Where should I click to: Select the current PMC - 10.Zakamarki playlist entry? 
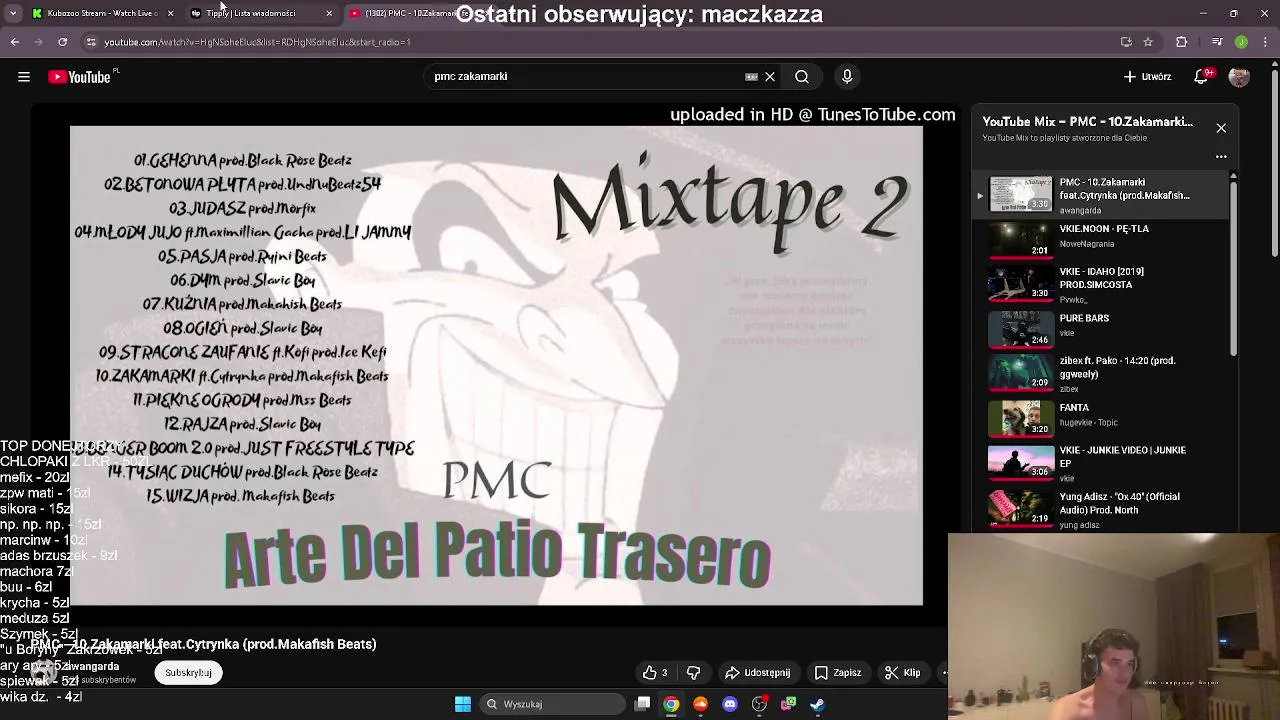point(1103,195)
